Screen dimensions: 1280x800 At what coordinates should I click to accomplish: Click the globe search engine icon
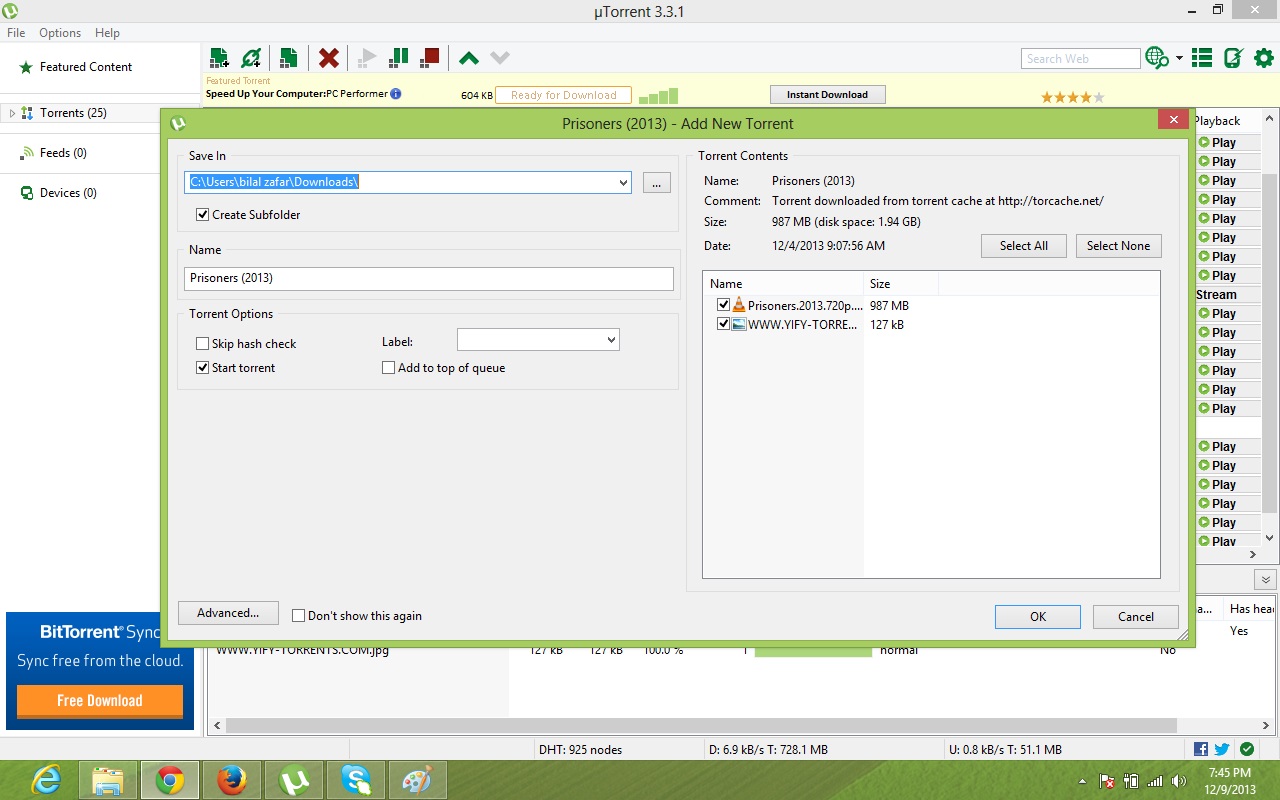[x=1157, y=58]
